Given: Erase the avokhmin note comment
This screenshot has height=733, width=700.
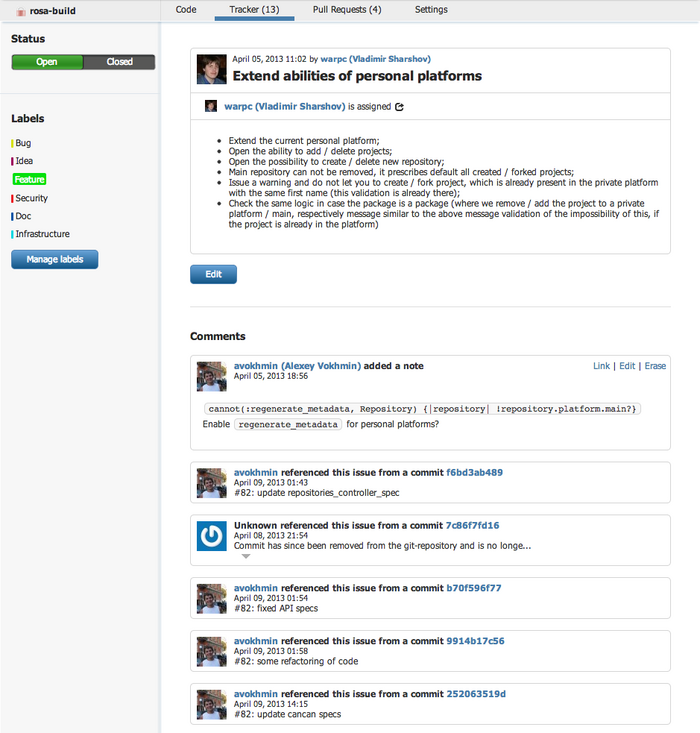Looking at the screenshot, I should point(655,366).
